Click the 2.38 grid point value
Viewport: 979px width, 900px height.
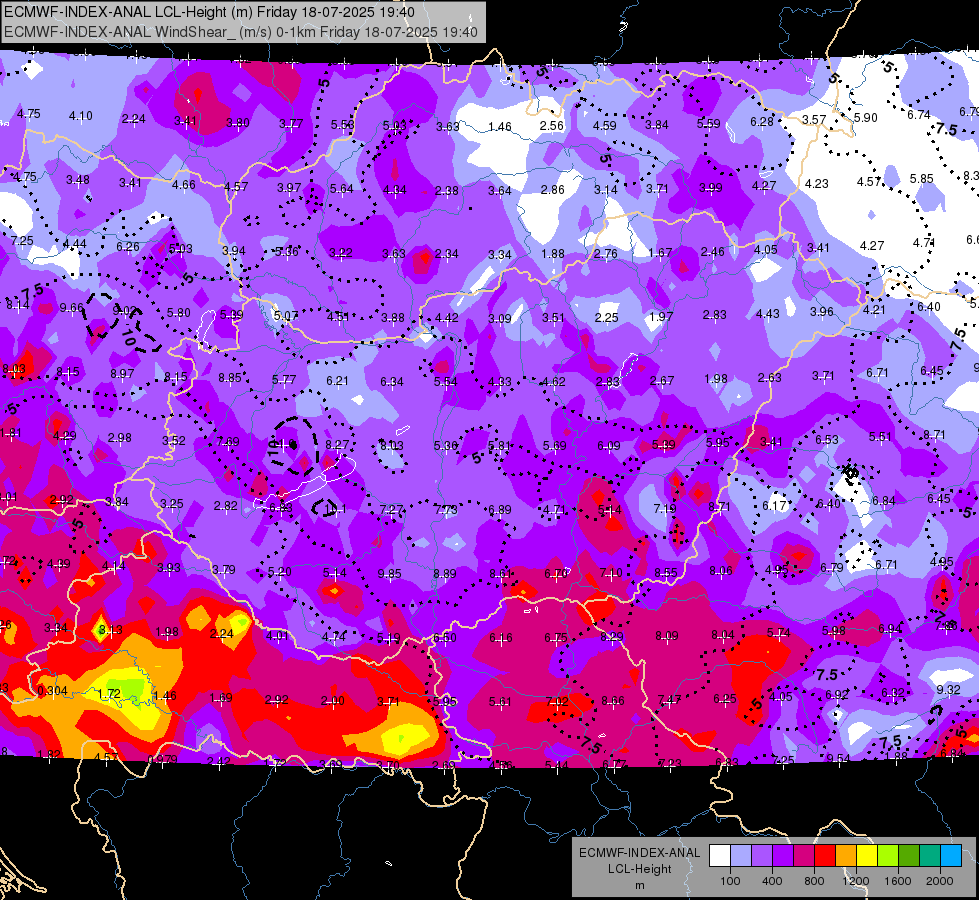446,190
